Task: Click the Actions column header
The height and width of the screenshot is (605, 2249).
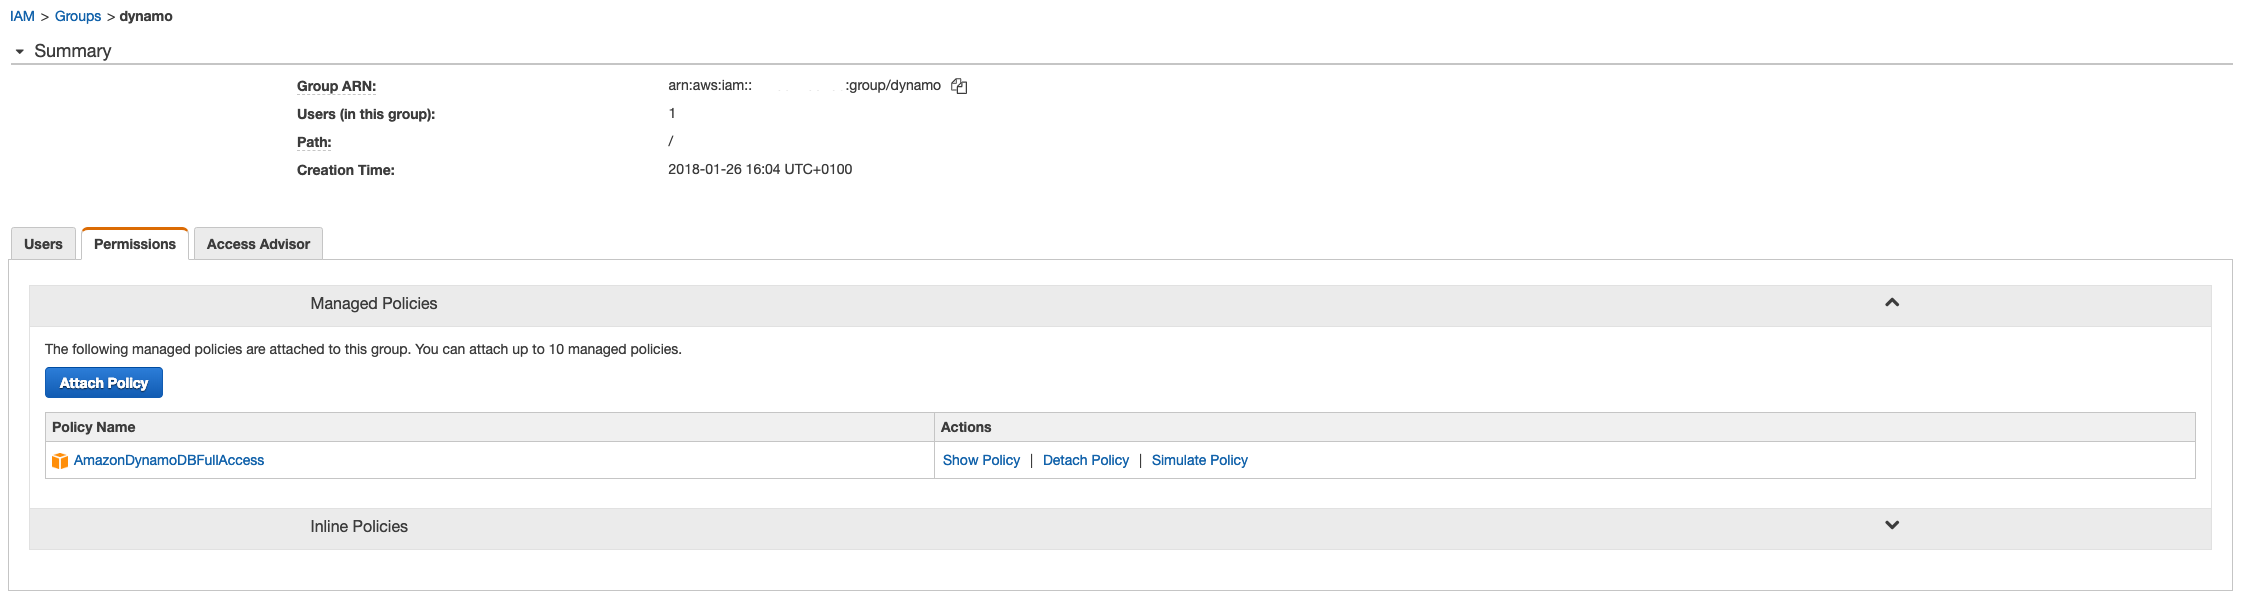Action: click(966, 427)
